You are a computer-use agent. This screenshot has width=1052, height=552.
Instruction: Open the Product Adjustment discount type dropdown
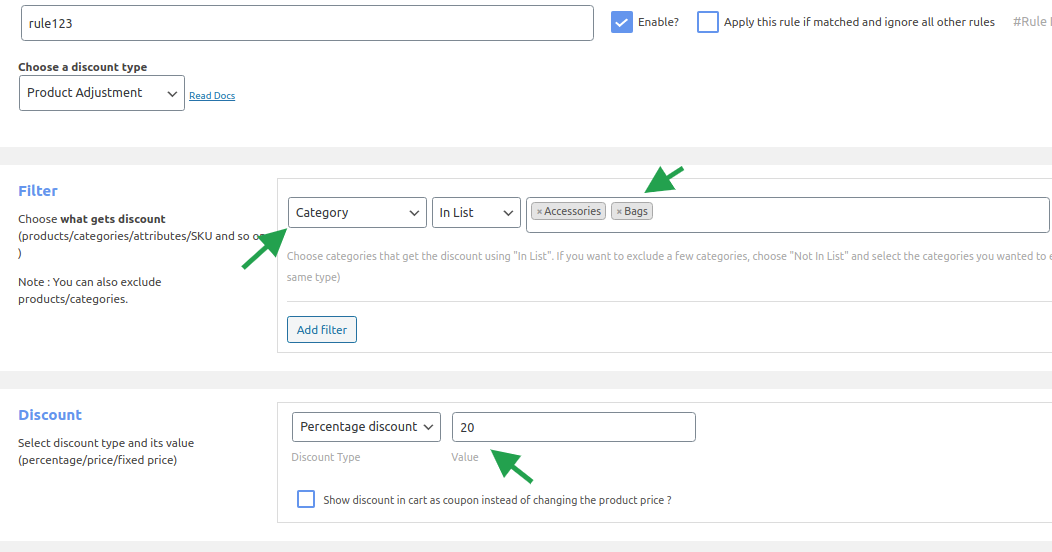102,93
